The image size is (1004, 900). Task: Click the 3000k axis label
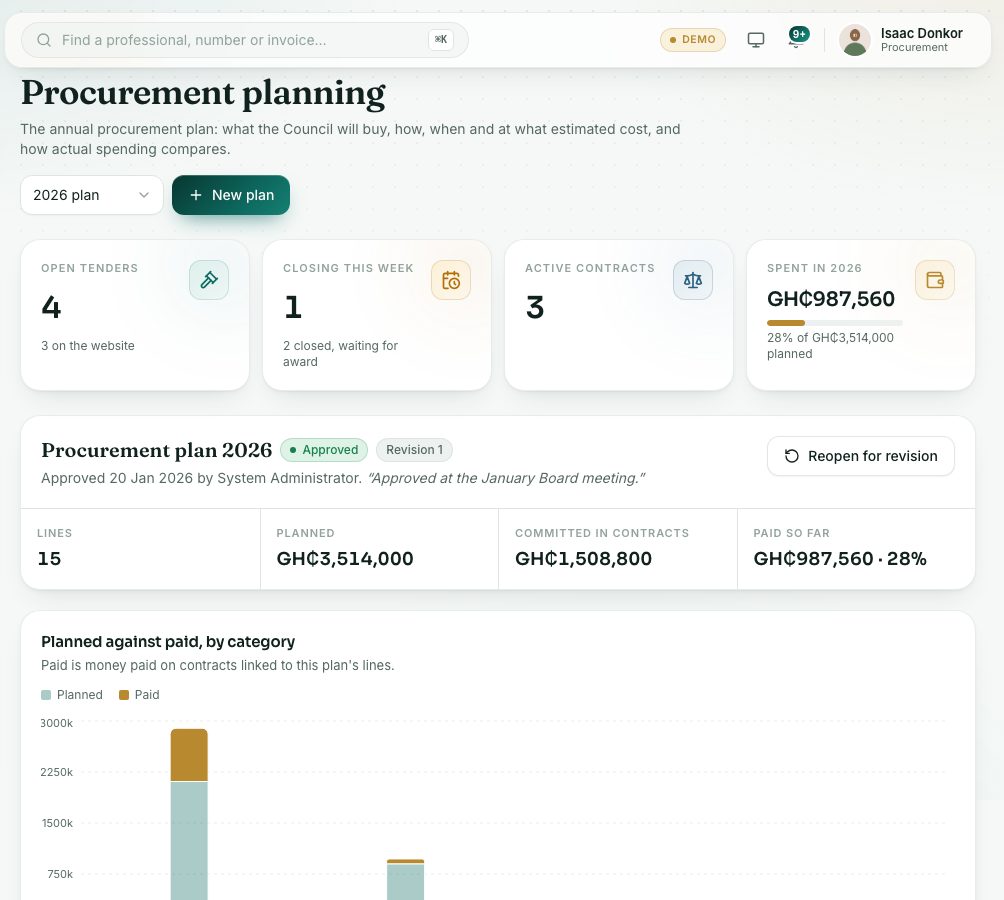click(x=56, y=723)
